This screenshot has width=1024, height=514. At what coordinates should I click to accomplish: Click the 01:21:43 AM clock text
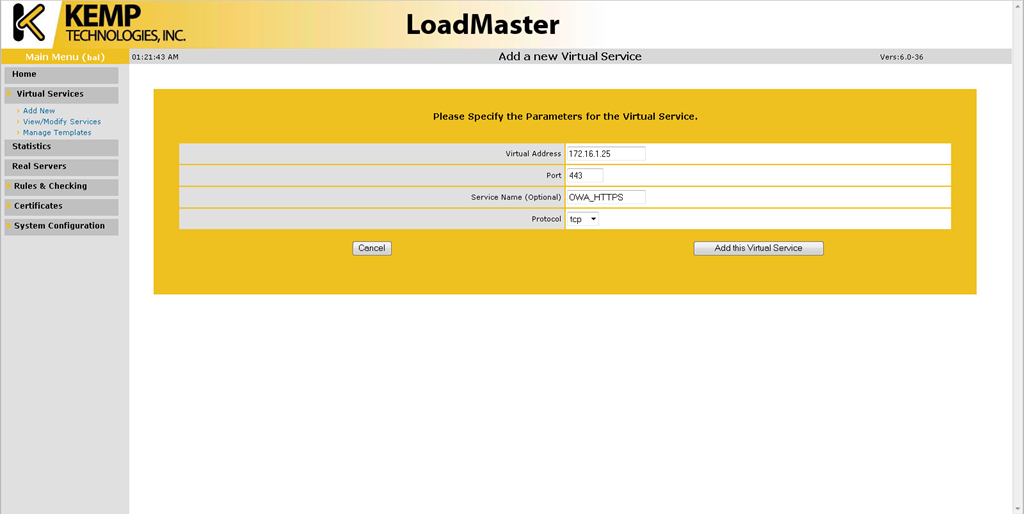pyautogui.click(x=155, y=57)
